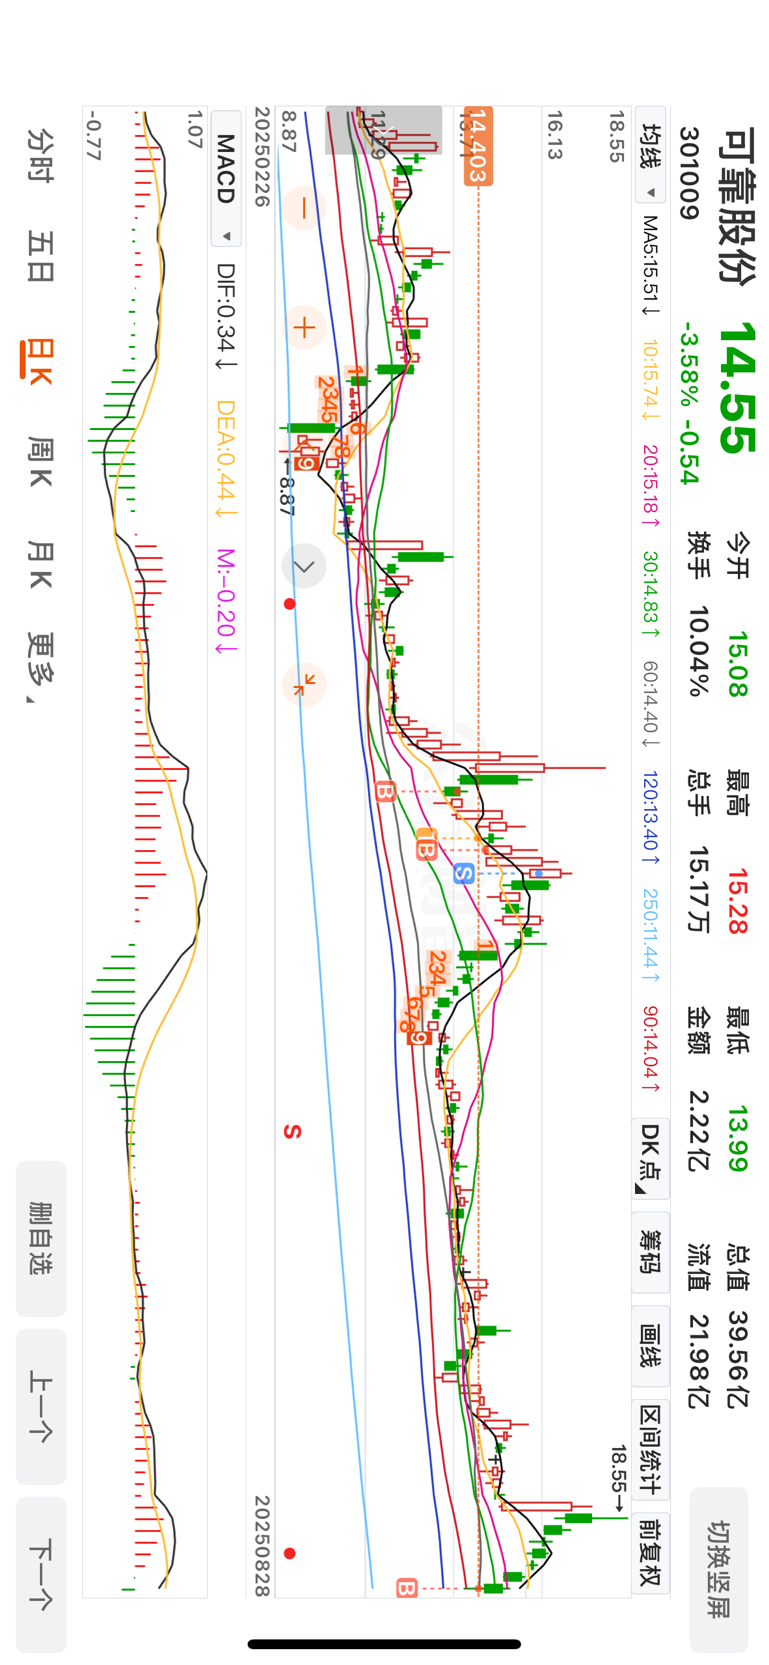The width and height of the screenshot is (769, 1665).
Task: Tap the green 30:14.83 average label
Action: coord(651,594)
